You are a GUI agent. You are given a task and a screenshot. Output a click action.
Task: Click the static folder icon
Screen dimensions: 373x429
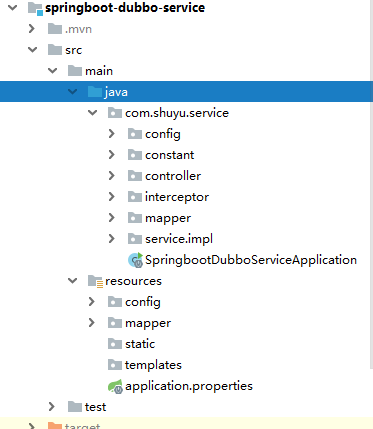pyautogui.click(x=115, y=344)
